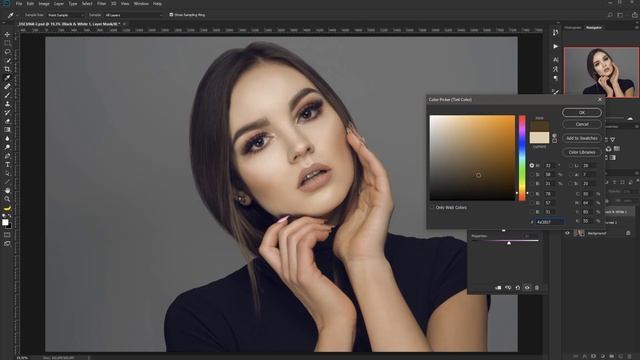Toggle Show Sampling Ring checkbox

point(171,15)
